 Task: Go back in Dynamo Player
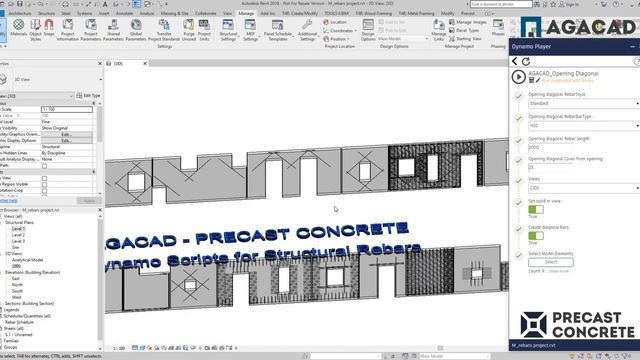pyautogui.click(x=515, y=61)
